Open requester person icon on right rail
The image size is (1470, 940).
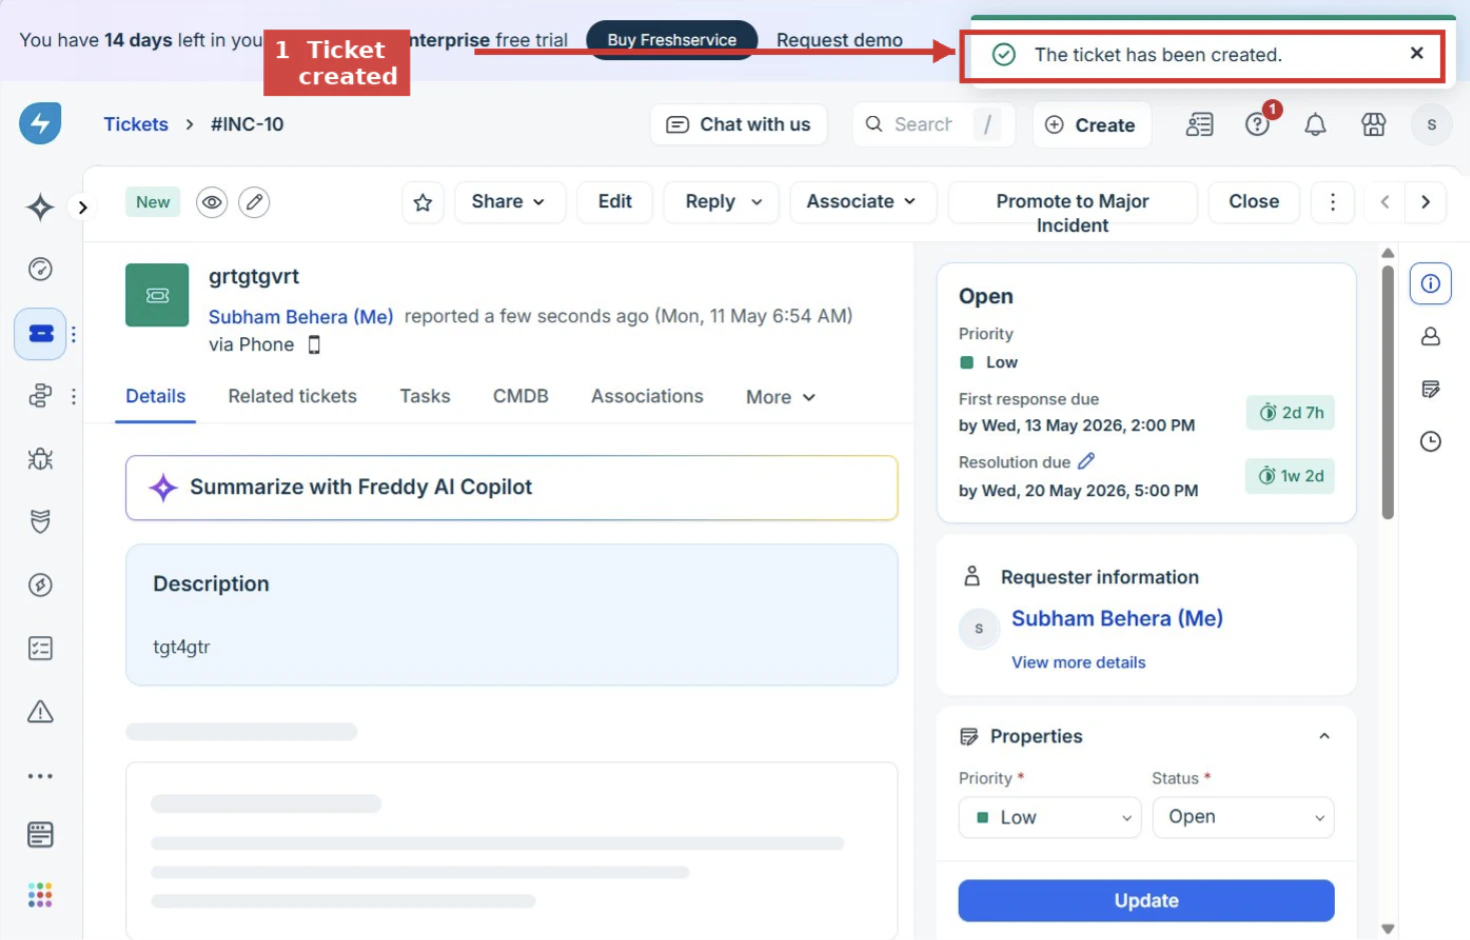click(1431, 336)
